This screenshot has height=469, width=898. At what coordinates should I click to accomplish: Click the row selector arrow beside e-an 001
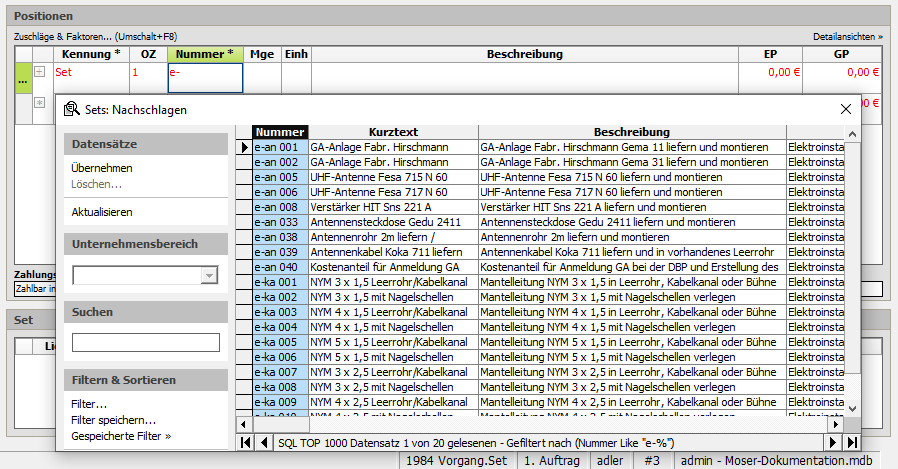pyautogui.click(x=244, y=147)
